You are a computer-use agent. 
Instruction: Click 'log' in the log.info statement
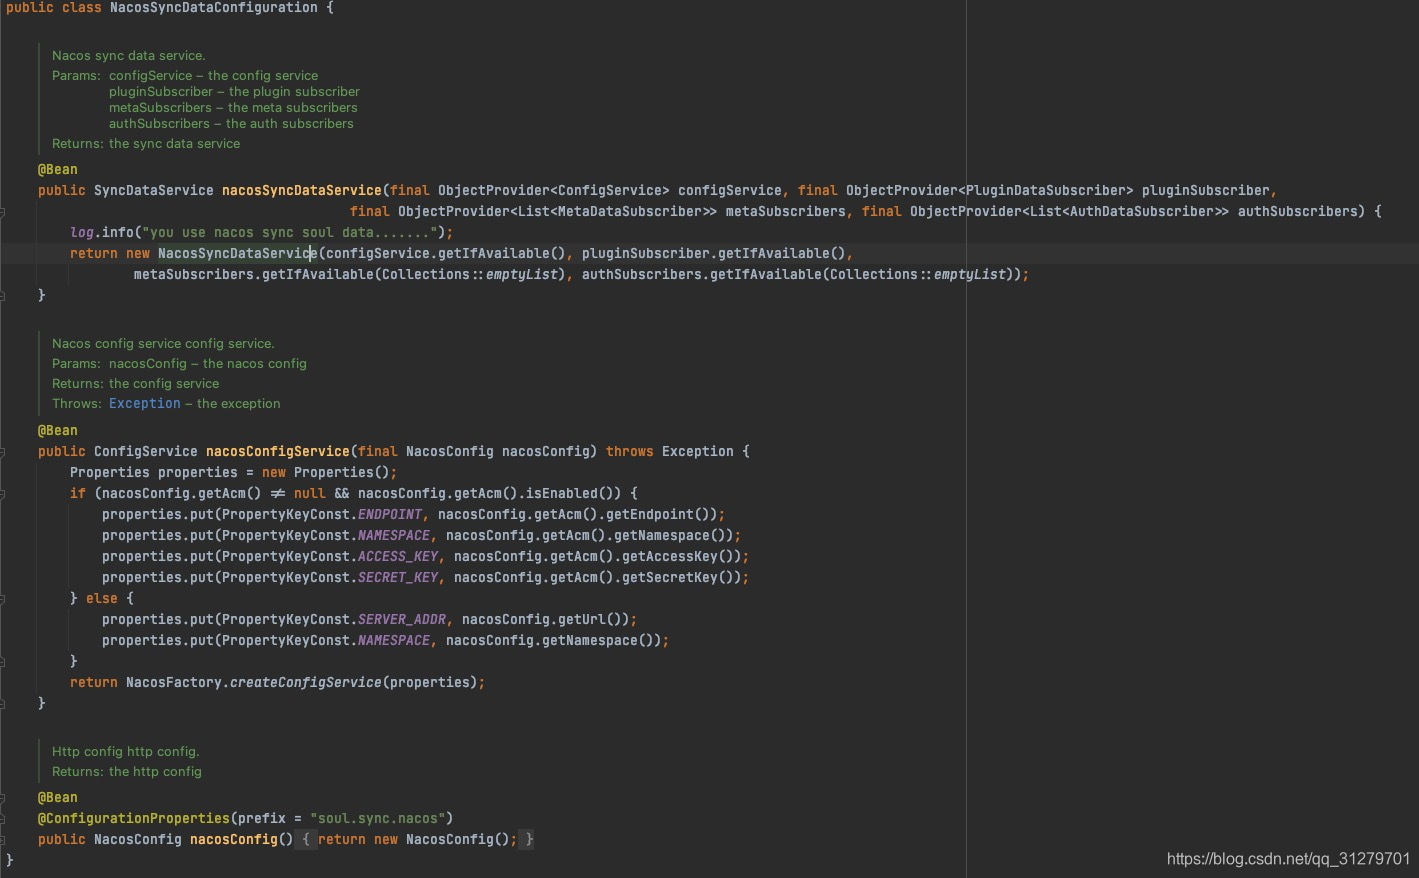[82, 232]
